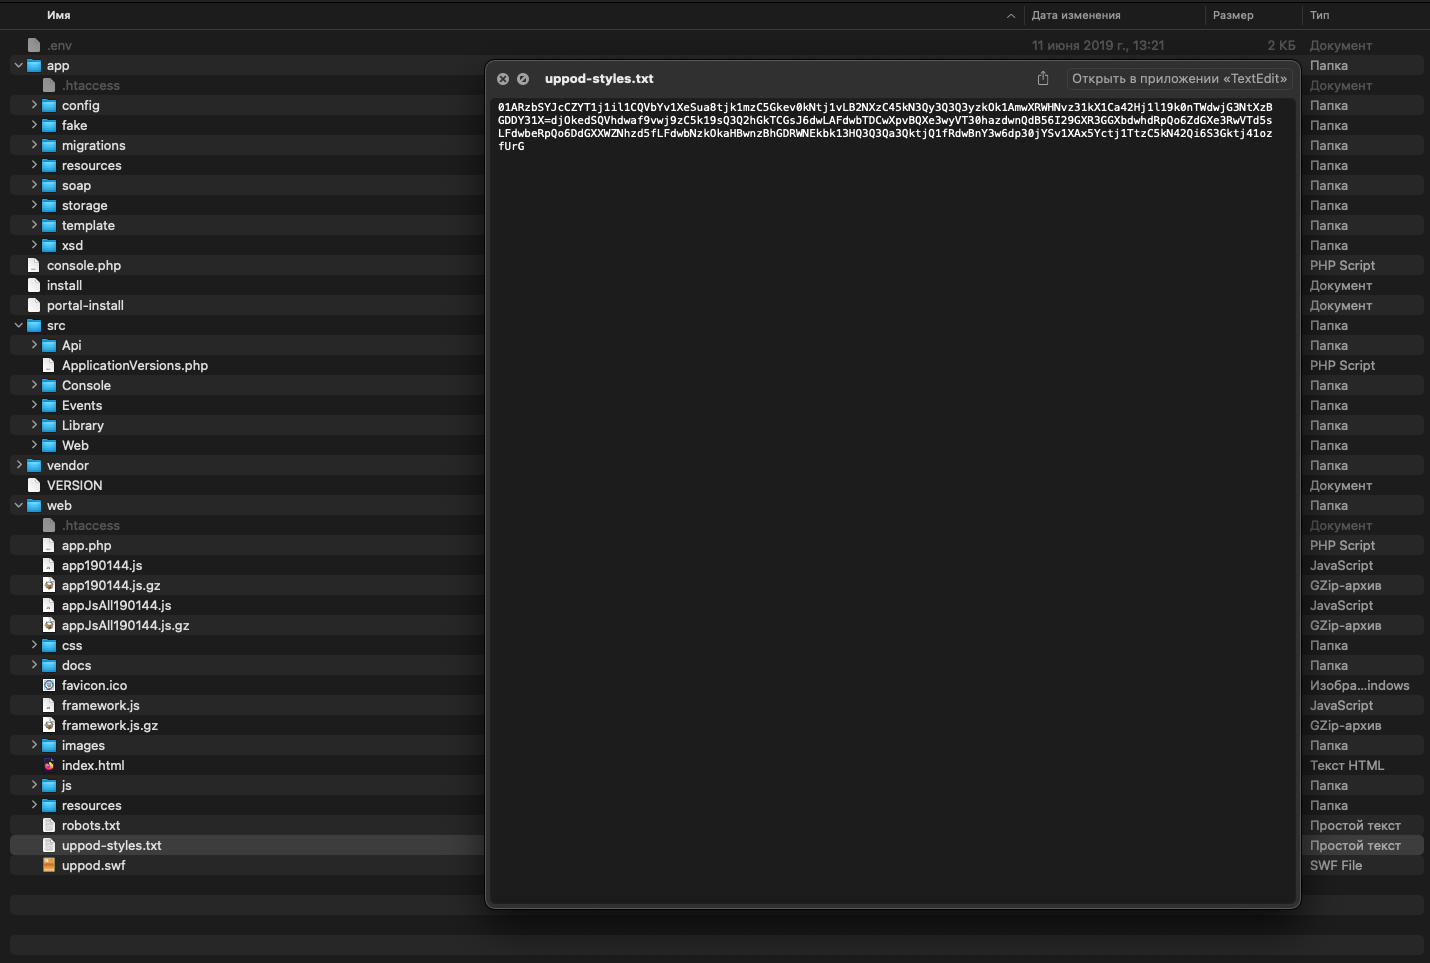The image size is (1430, 963).
Task: Expand the vendor folder
Action: 19,465
